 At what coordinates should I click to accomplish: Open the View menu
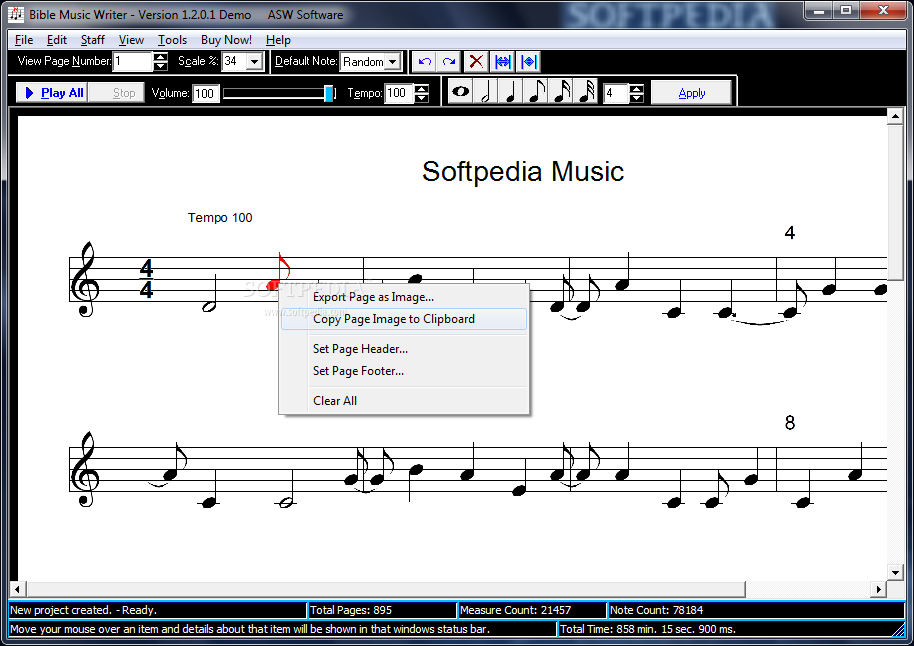pyautogui.click(x=131, y=40)
